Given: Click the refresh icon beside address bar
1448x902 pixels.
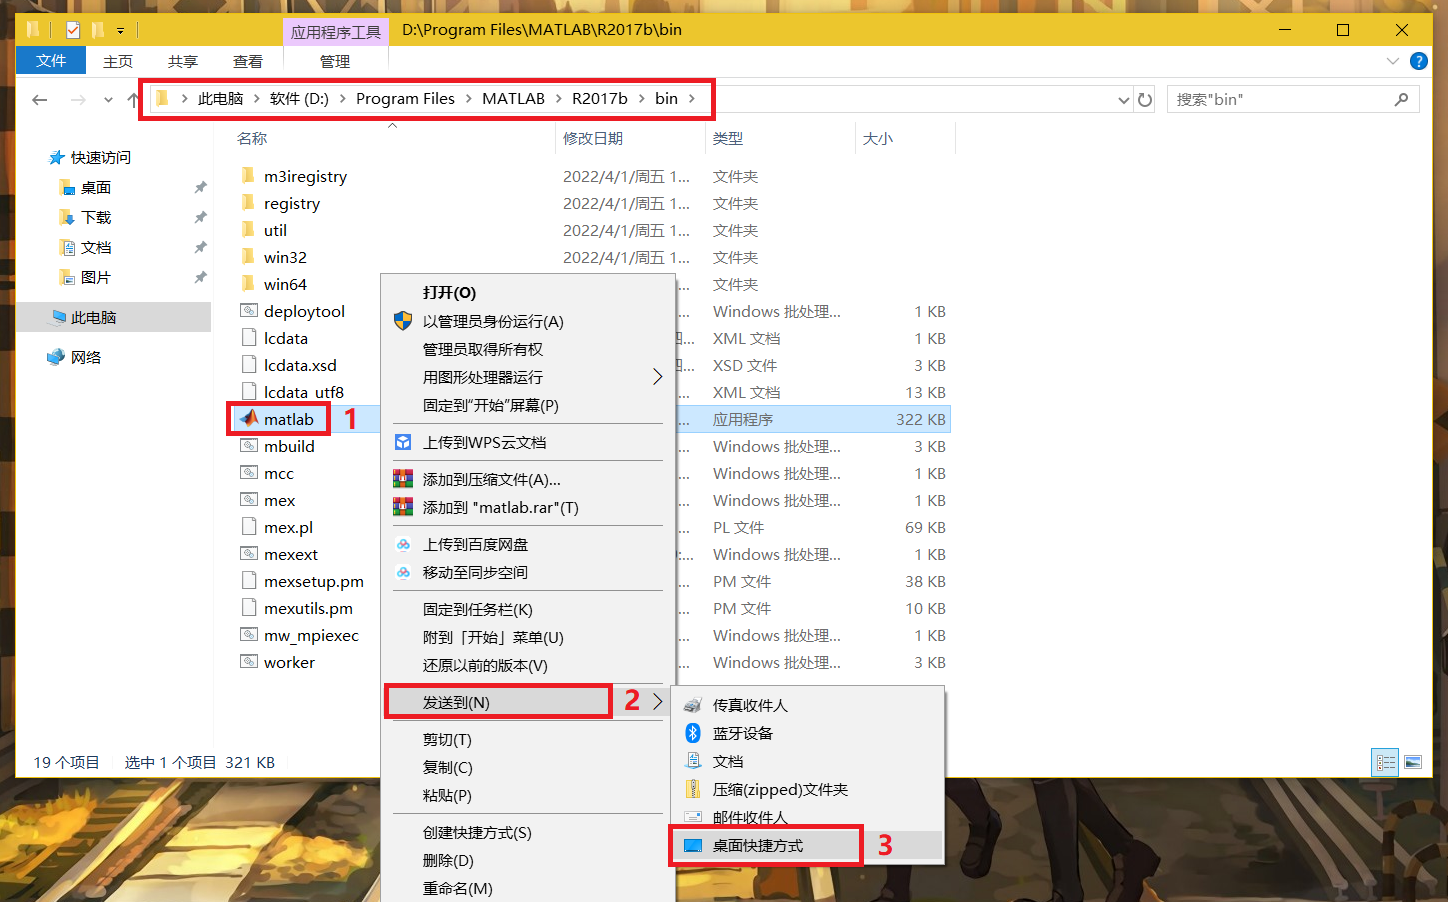Looking at the screenshot, I should coord(1145,100).
